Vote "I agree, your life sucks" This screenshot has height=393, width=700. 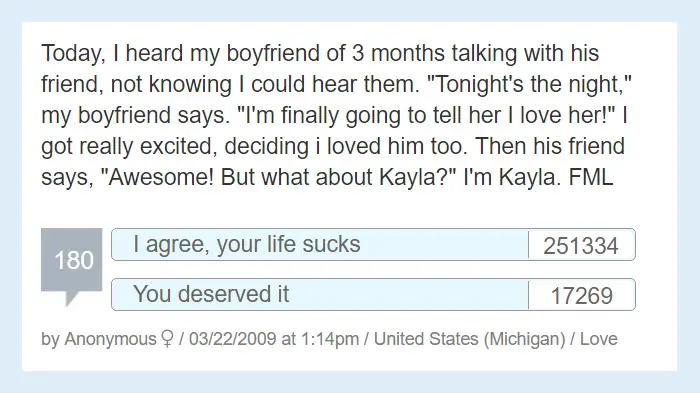(x=320, y=244)
